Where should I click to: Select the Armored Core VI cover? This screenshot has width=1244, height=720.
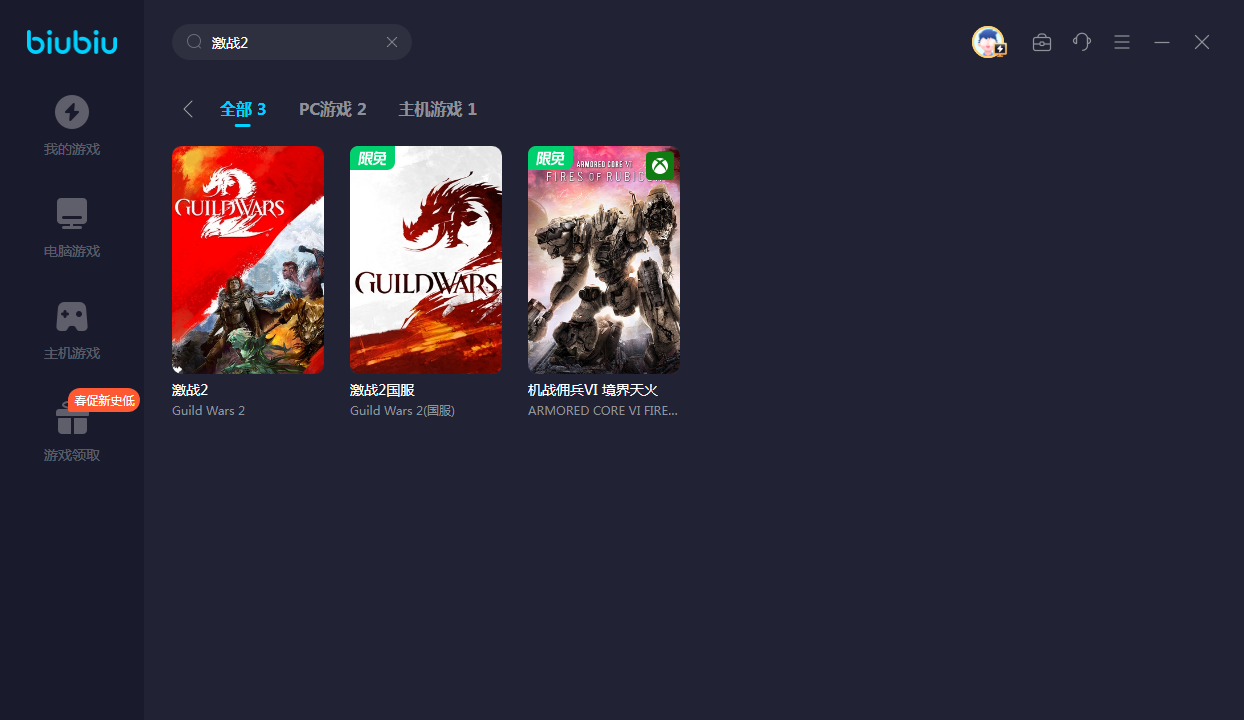tap(604, 260)
